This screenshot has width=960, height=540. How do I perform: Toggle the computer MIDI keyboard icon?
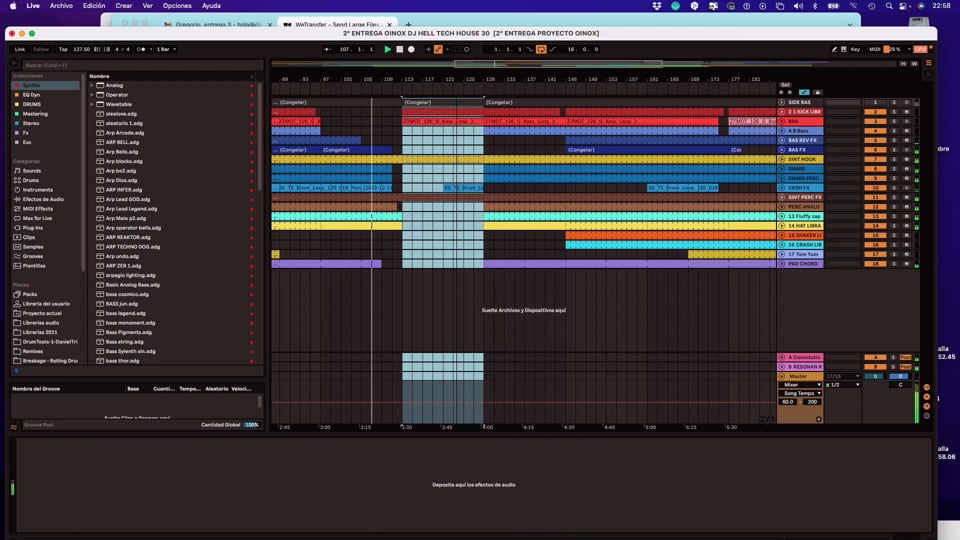pos(844,49)
